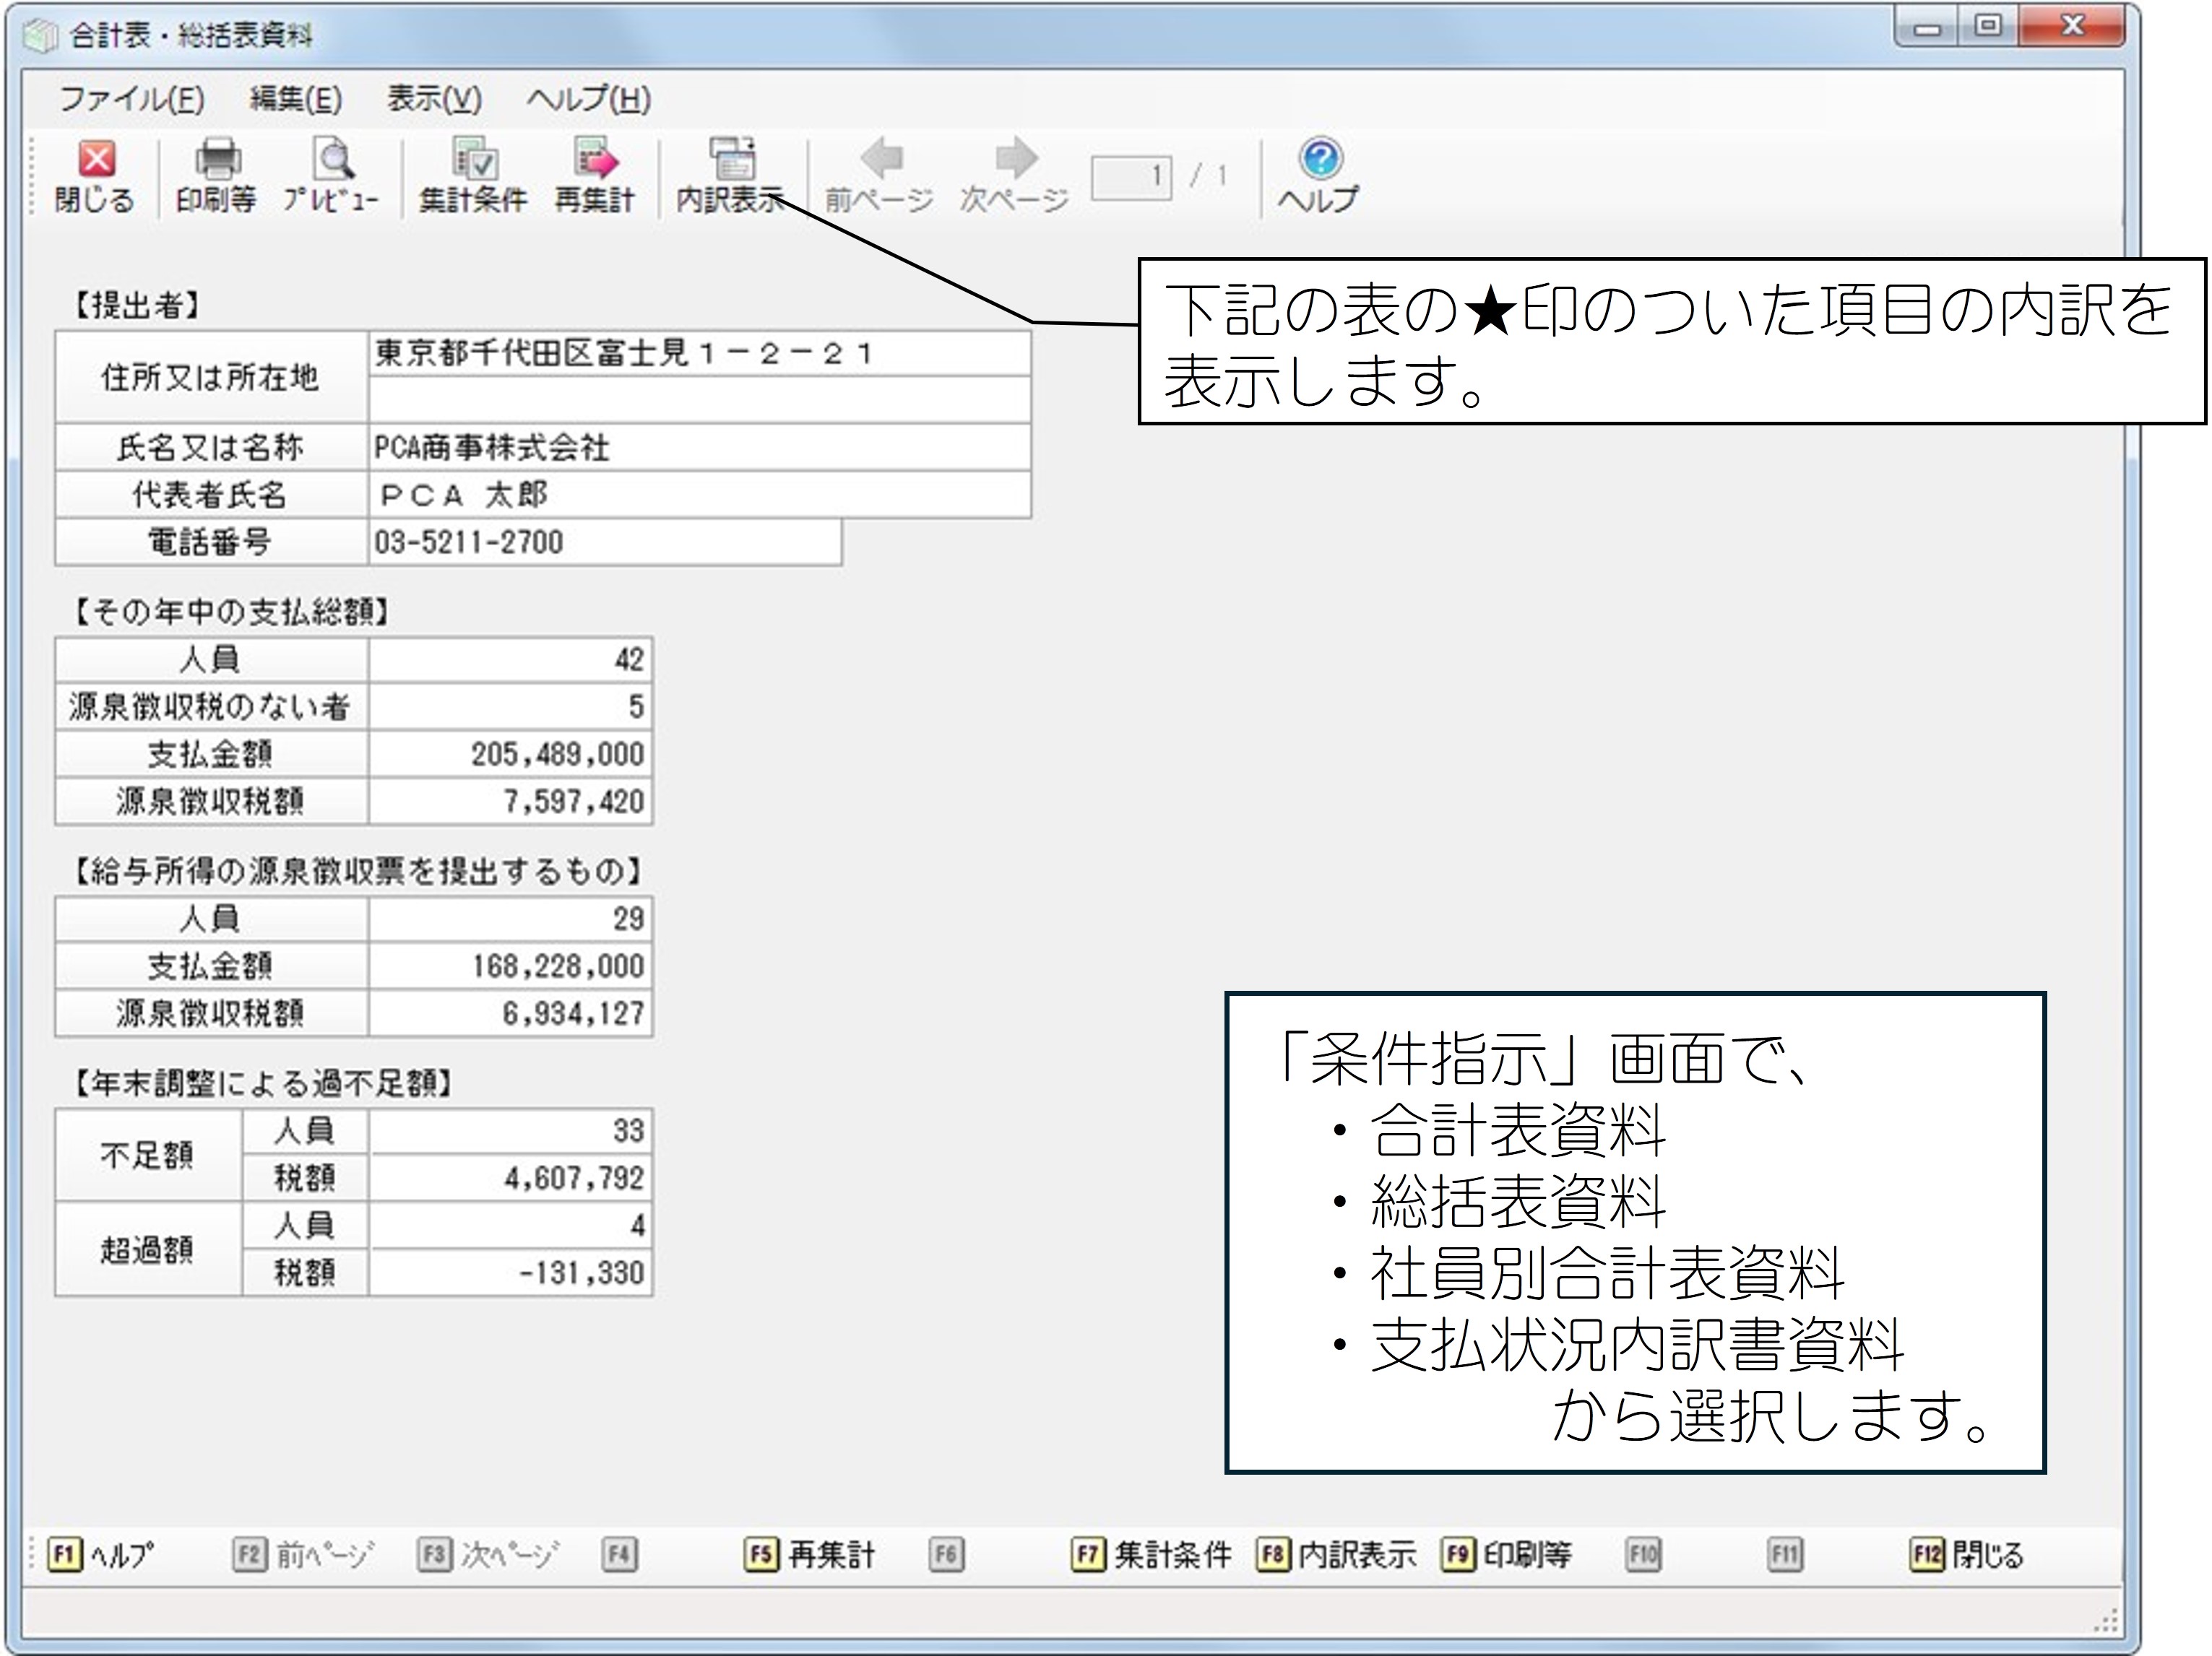The image size is (2212, 1656).
Task: Open the 表示(V) menu
Action: pos(434,99)
